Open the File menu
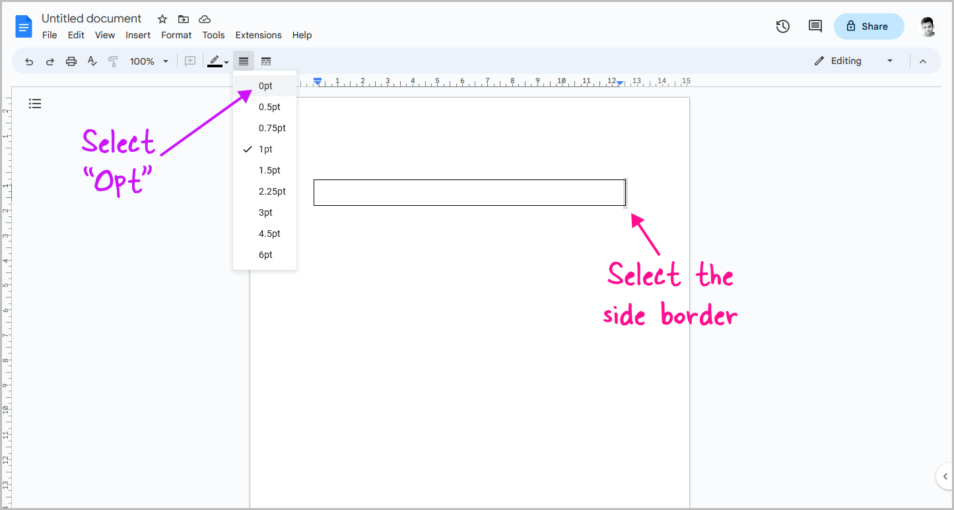954x510 pixels. 49,35
